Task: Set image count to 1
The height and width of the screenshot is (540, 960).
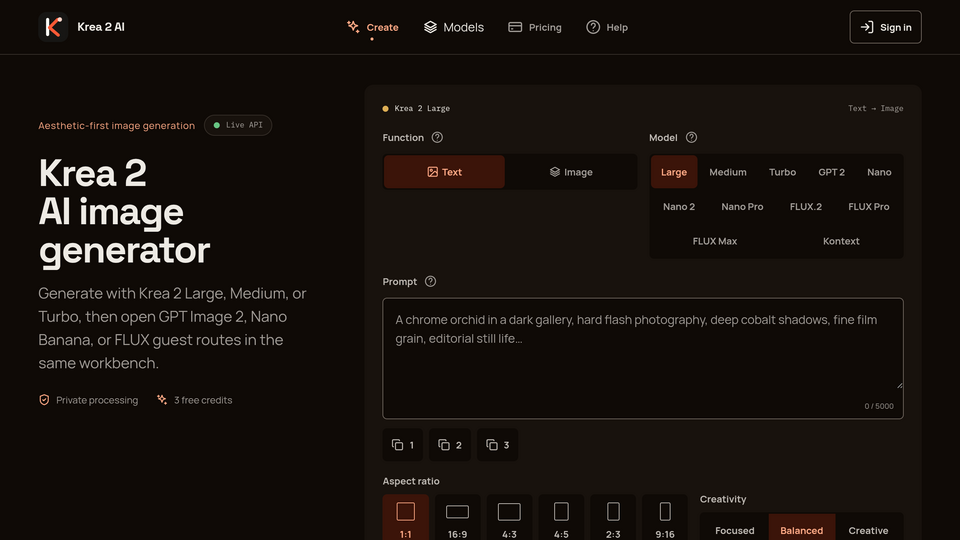Action: click(403, 445)
